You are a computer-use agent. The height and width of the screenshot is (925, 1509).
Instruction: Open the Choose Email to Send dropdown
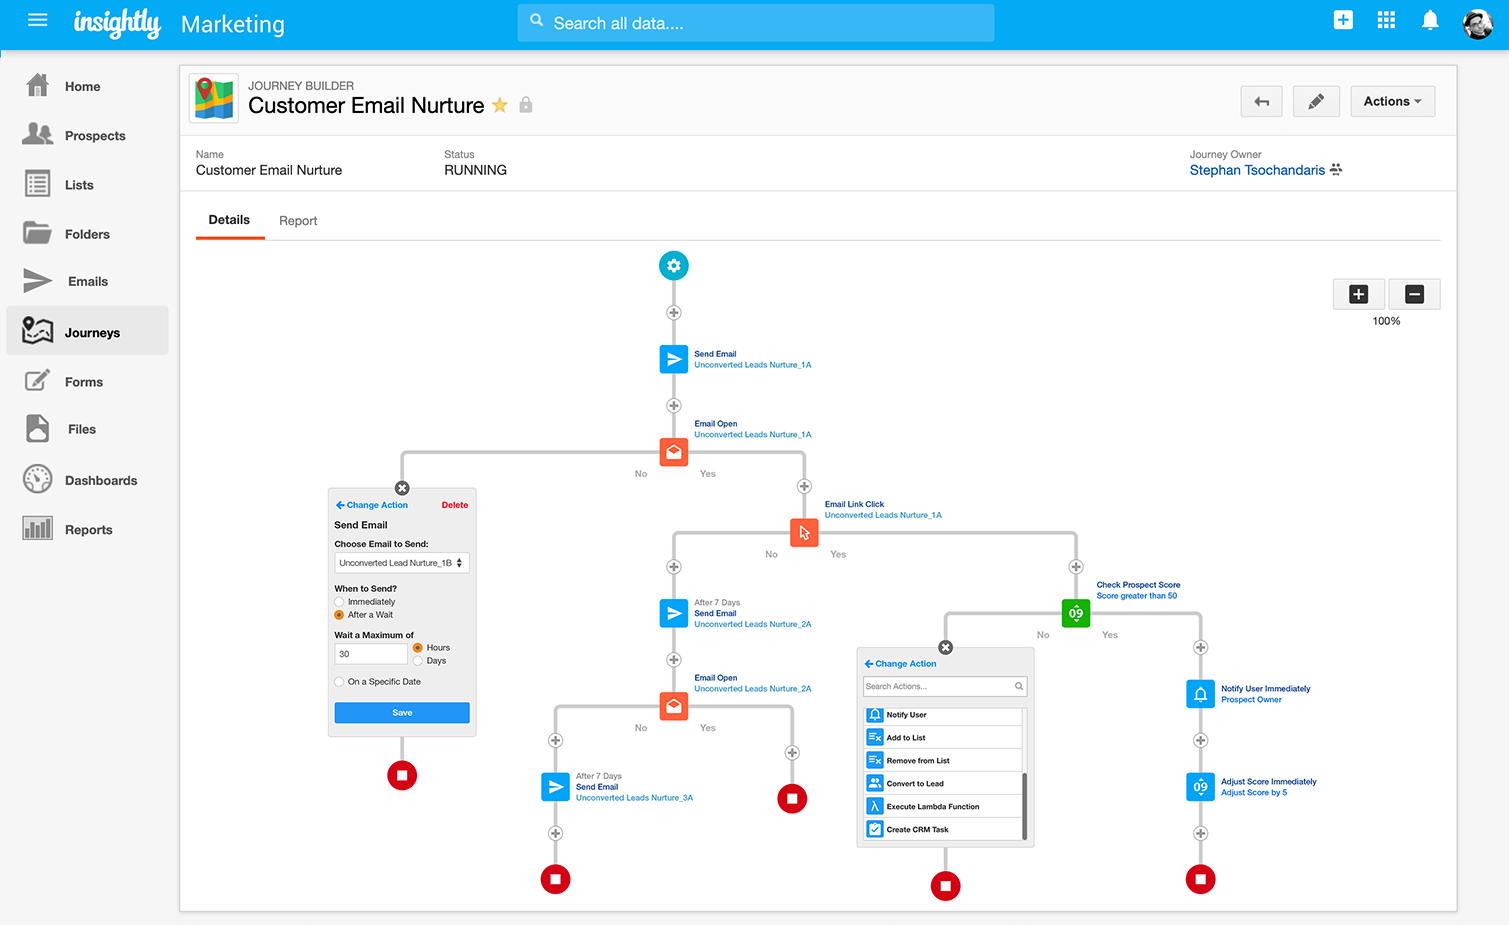[x=401, y=562]
